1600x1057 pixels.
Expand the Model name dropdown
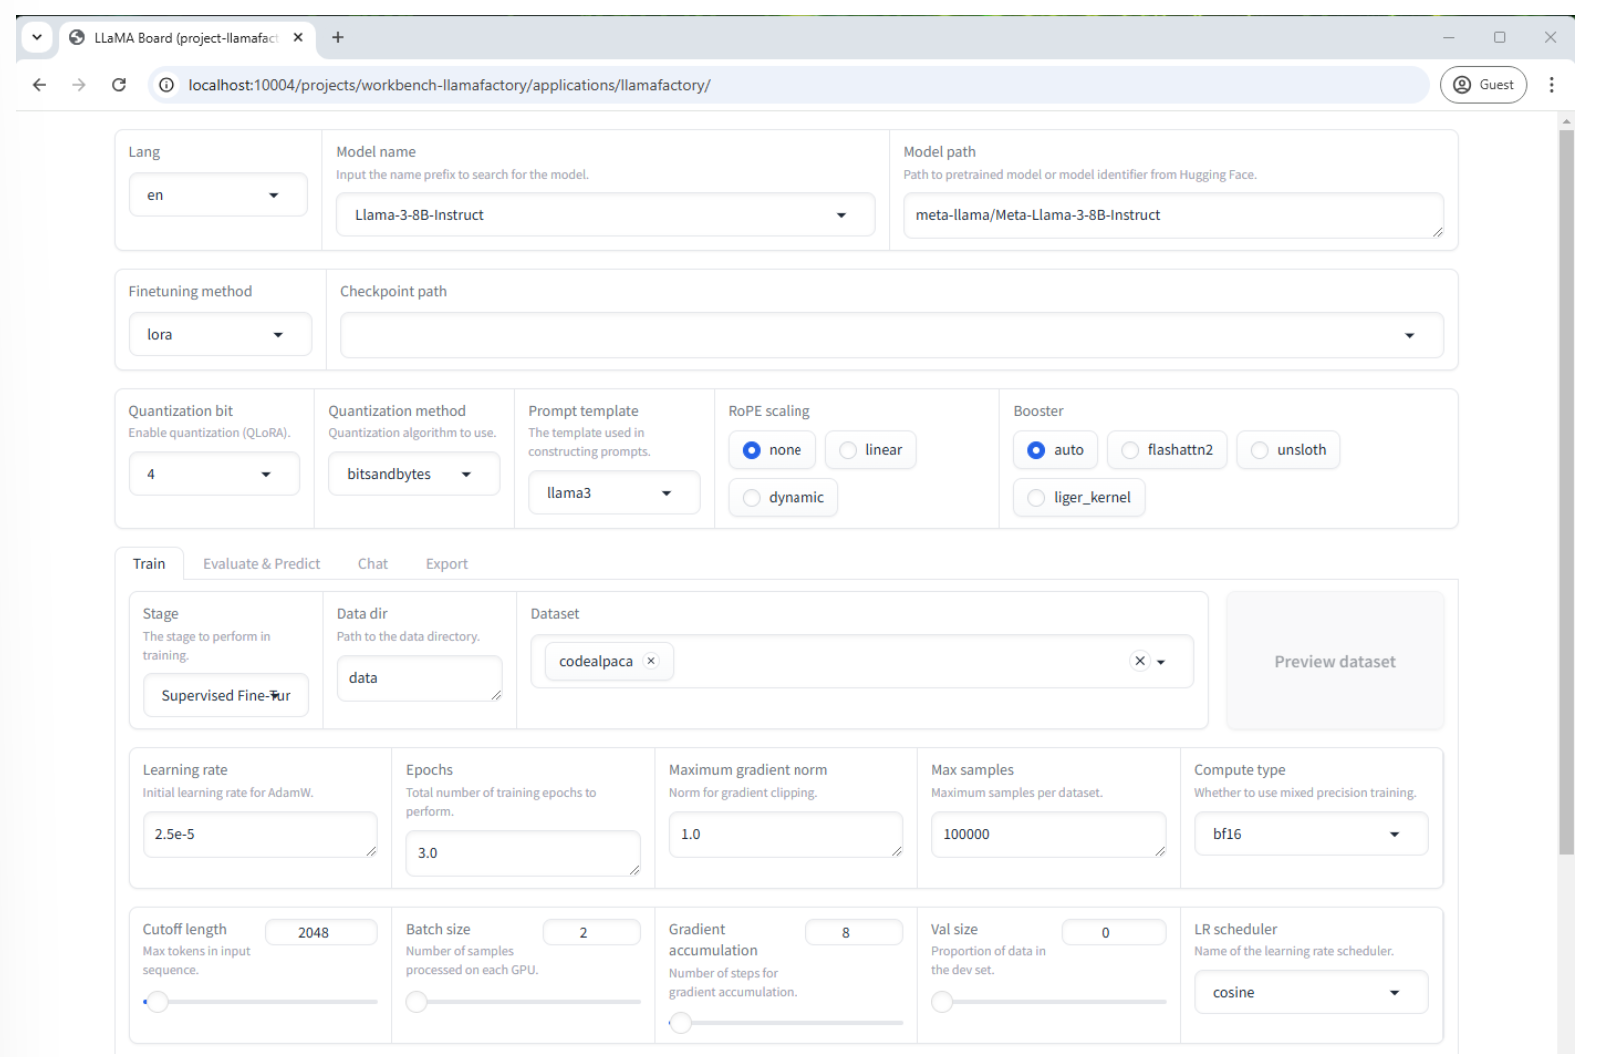pos(841,215)
